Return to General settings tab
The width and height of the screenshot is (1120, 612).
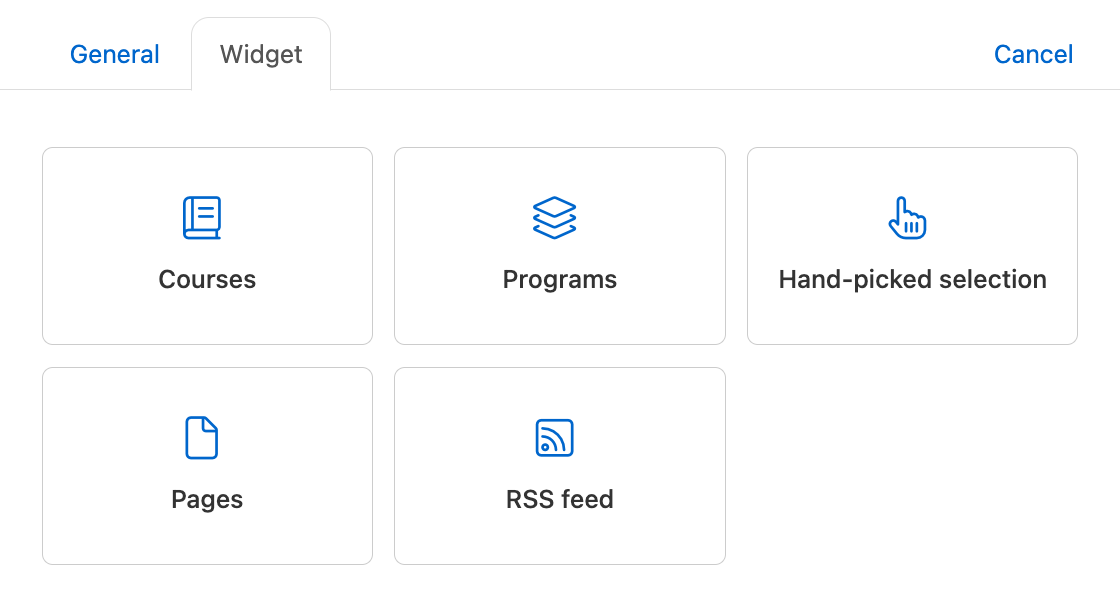coord(114,54)
